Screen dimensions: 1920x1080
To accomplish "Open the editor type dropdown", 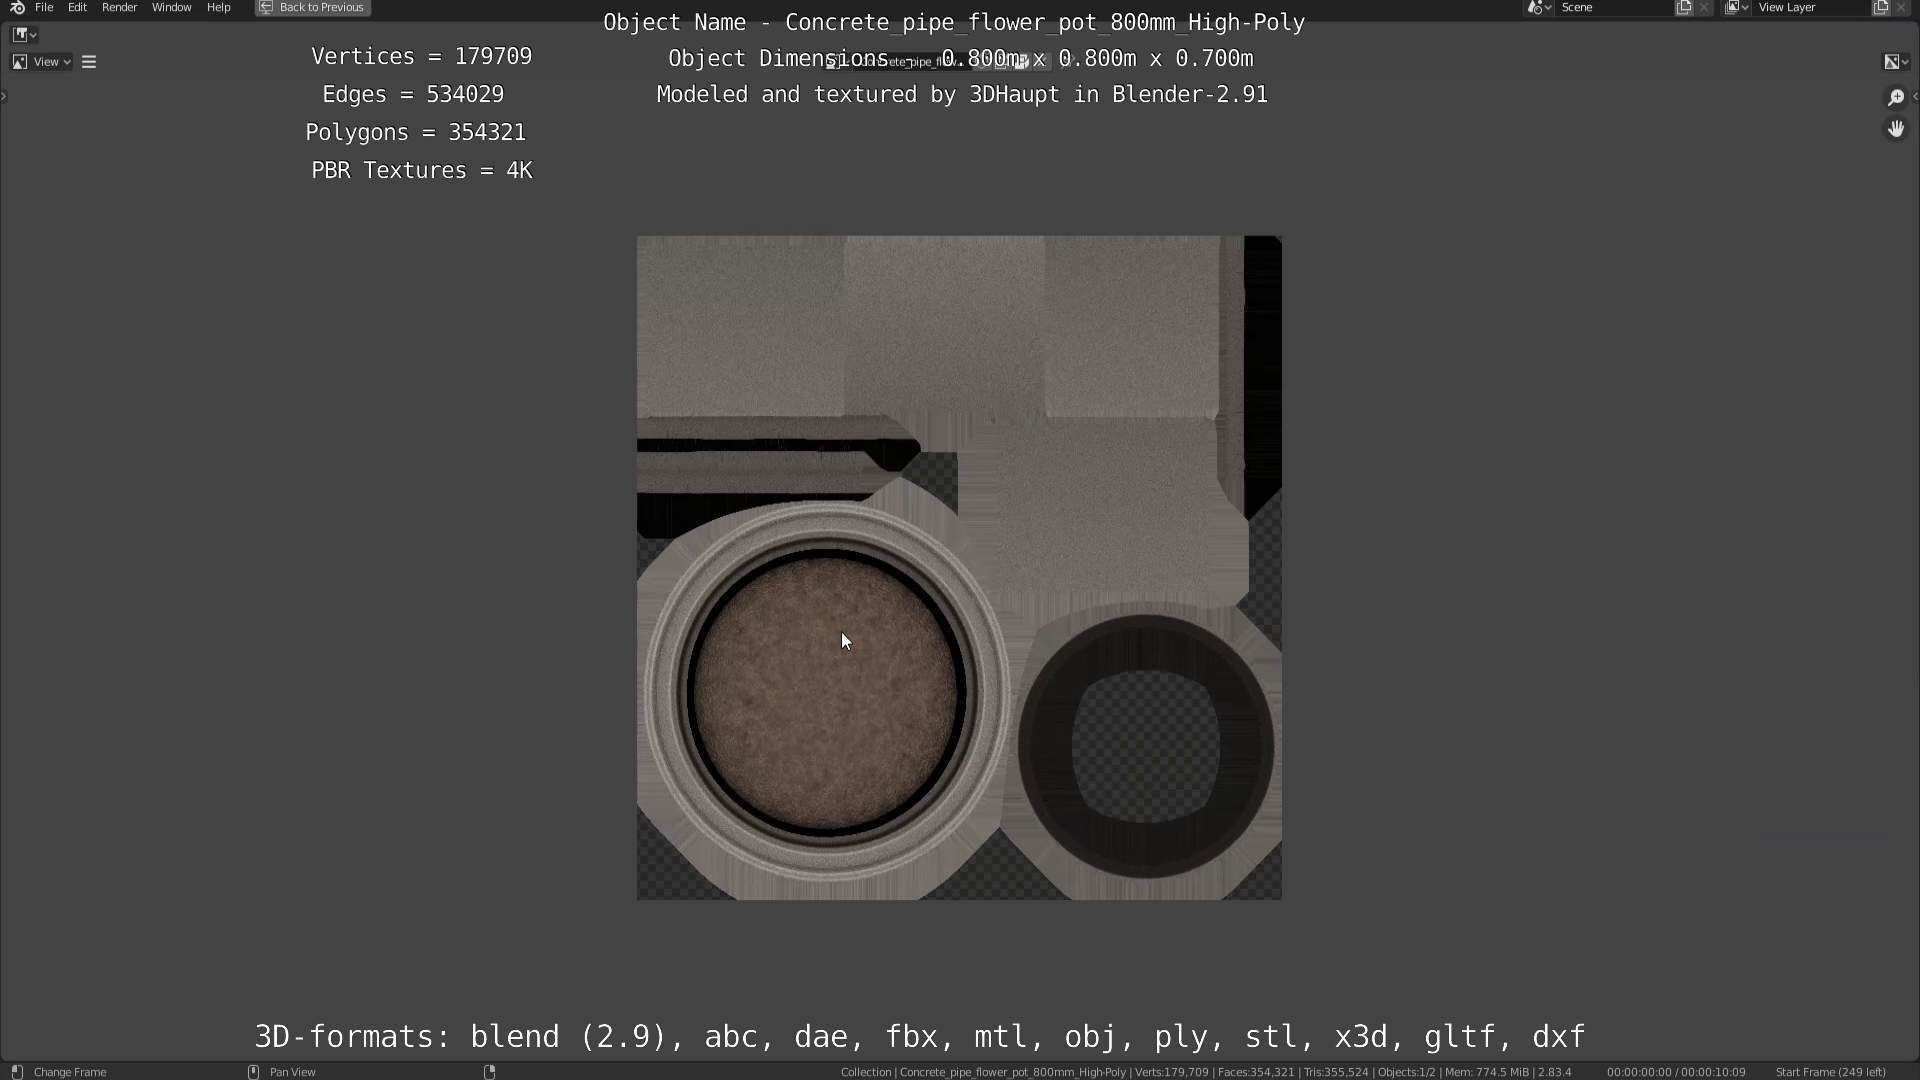I will (24, 34).
